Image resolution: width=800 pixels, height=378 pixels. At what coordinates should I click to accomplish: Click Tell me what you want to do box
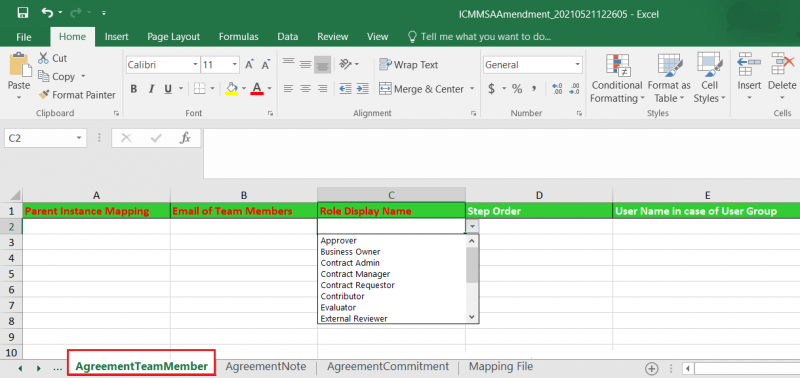(480, 37)
